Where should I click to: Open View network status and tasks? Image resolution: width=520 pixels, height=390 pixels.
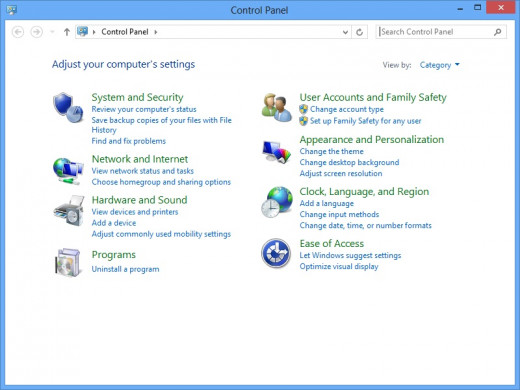143,171
